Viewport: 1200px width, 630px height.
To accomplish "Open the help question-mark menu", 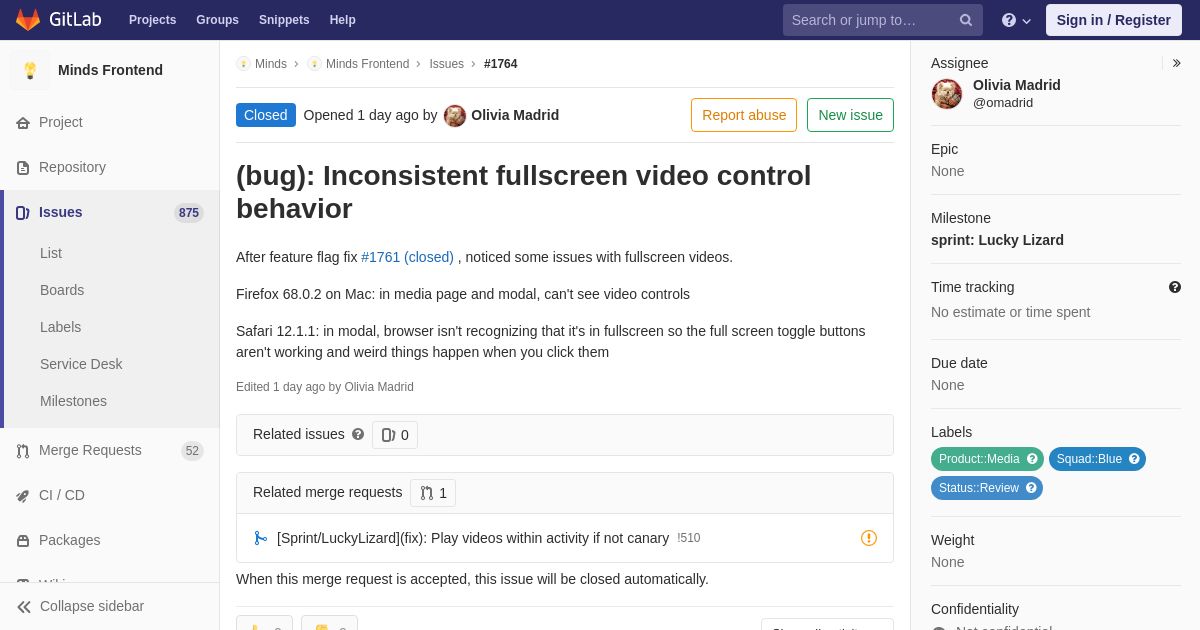I will (x=1016, y=20).
